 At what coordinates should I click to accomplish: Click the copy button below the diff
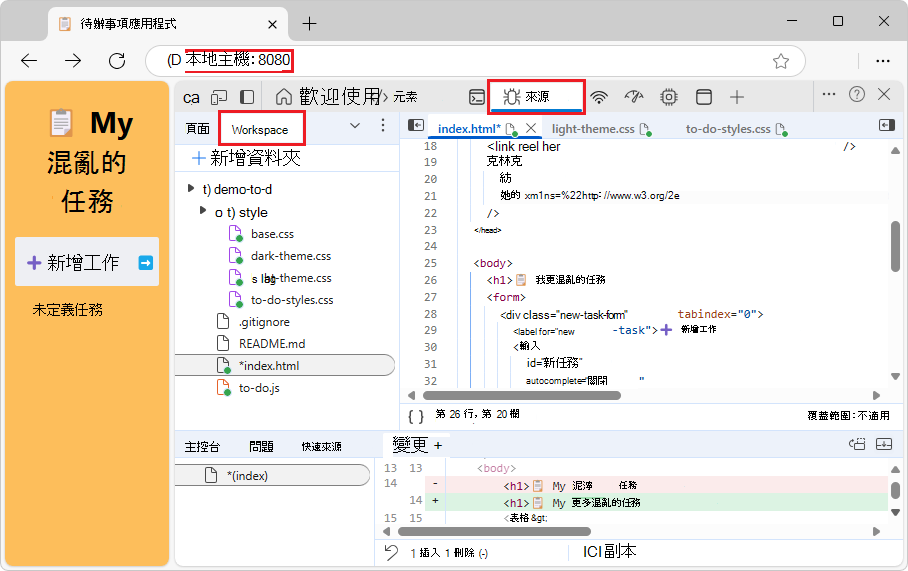(609, 551)
